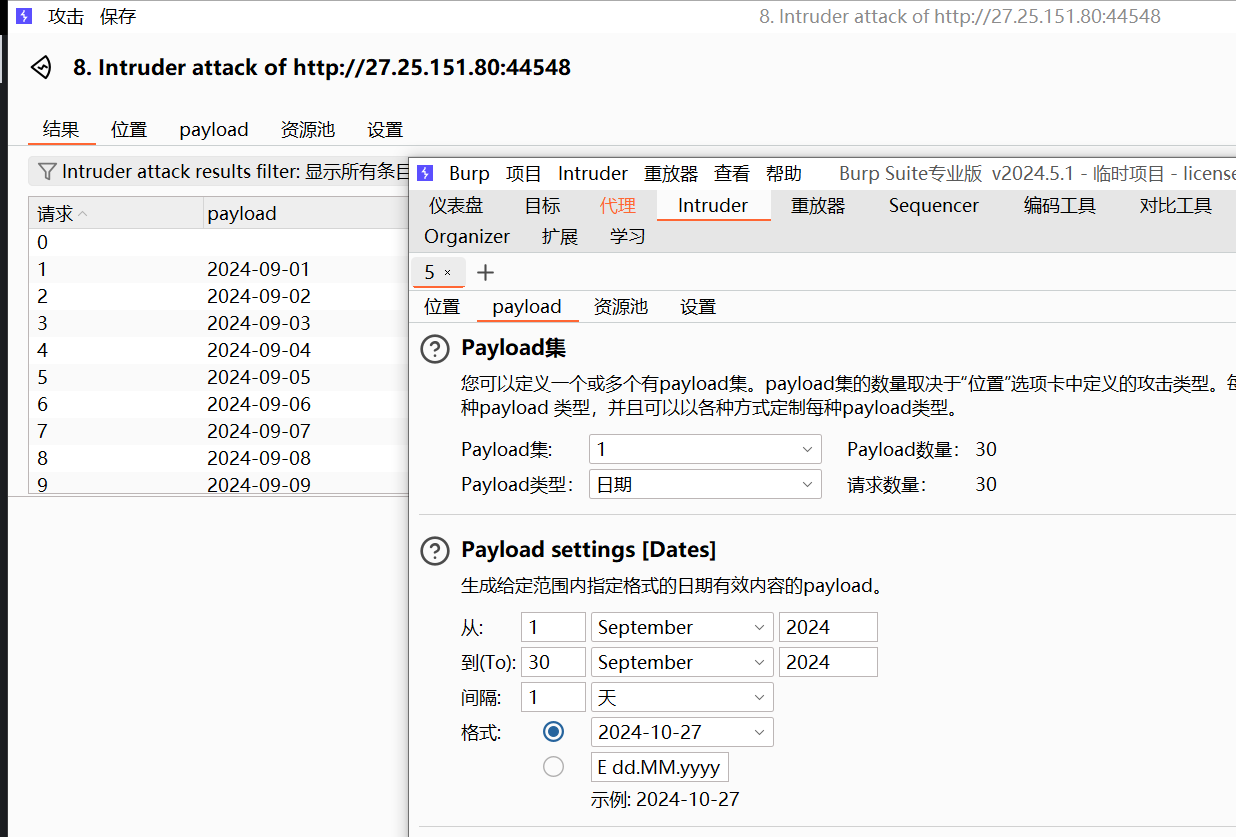This screenshot has width=1236, height=837.
Task: Switch to the 重放器 main tab
Action: (x=817, y=206)
